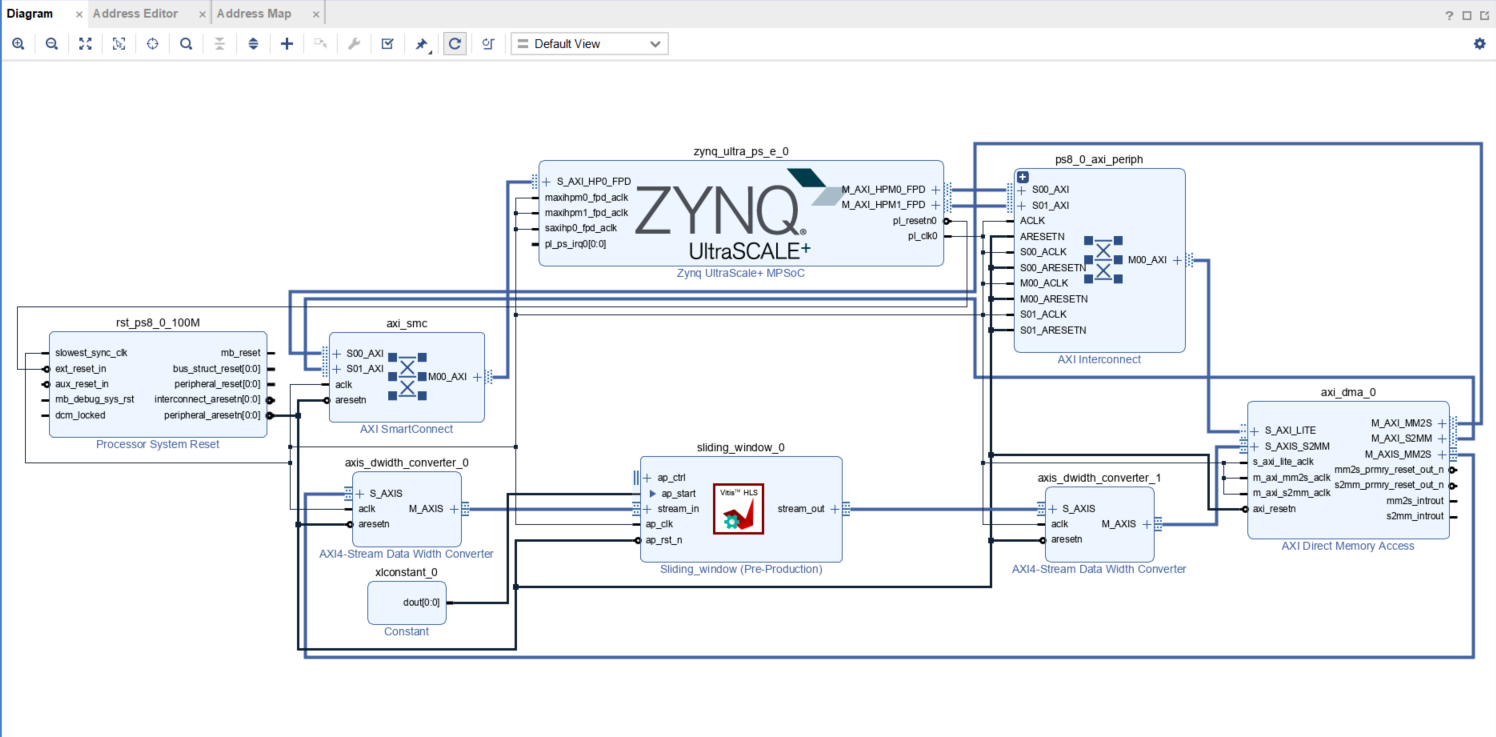This screenshot has width=1496, height=737.
Task: Click the Zoom Out toolbar icon
Action: pyautogui.click(x=52, y=44)
